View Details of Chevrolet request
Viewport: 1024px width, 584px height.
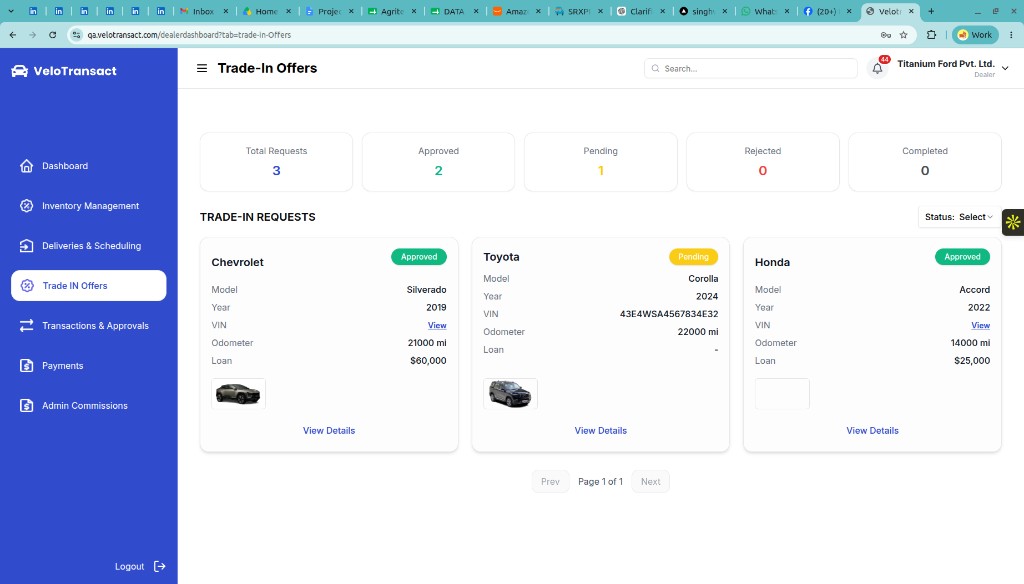pyautogui.click(x=329, y=430)
